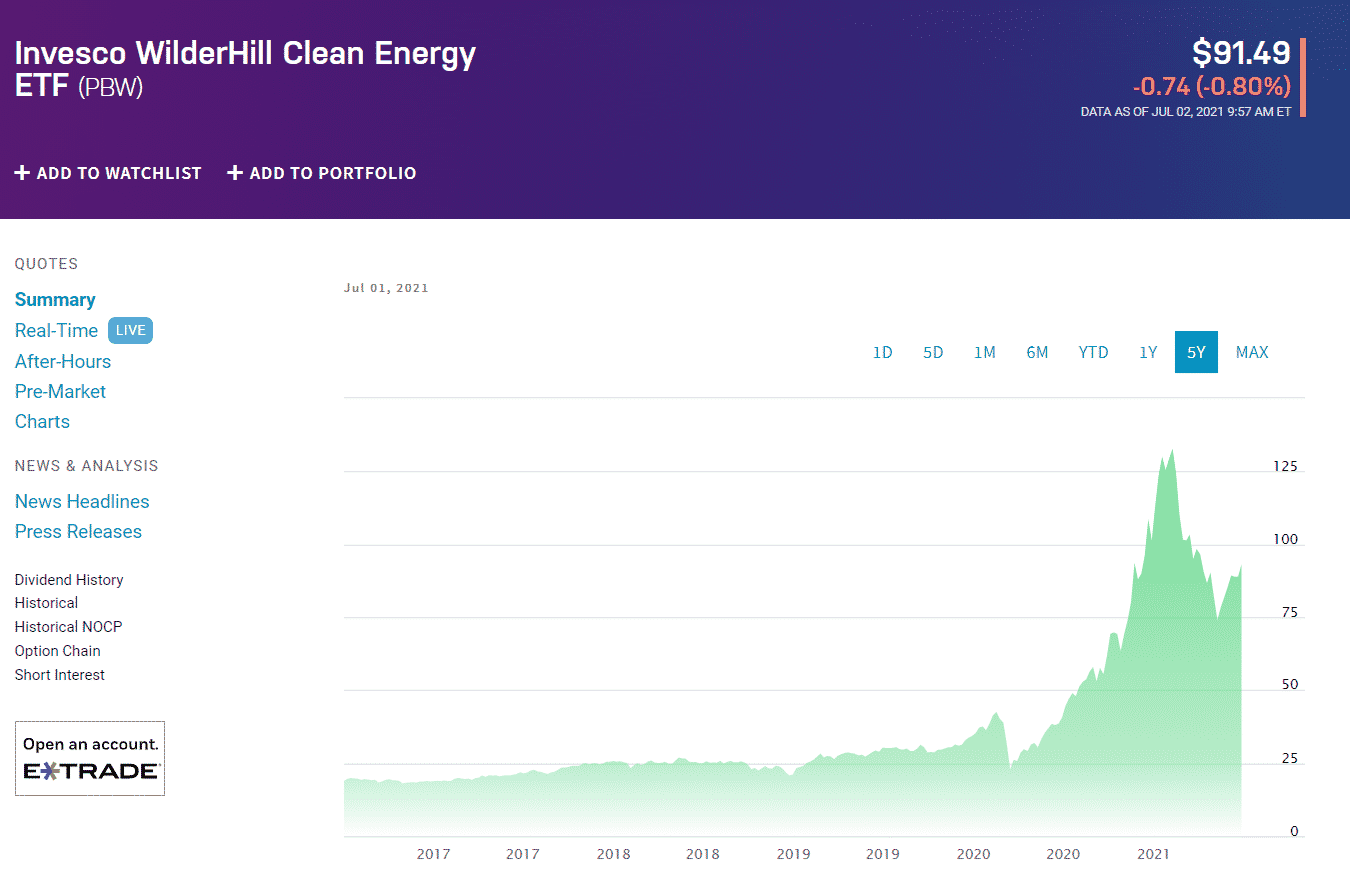Click the 2021 x-axis label
Screen dimensions: 1350x883
click(x=1153, y=854)
